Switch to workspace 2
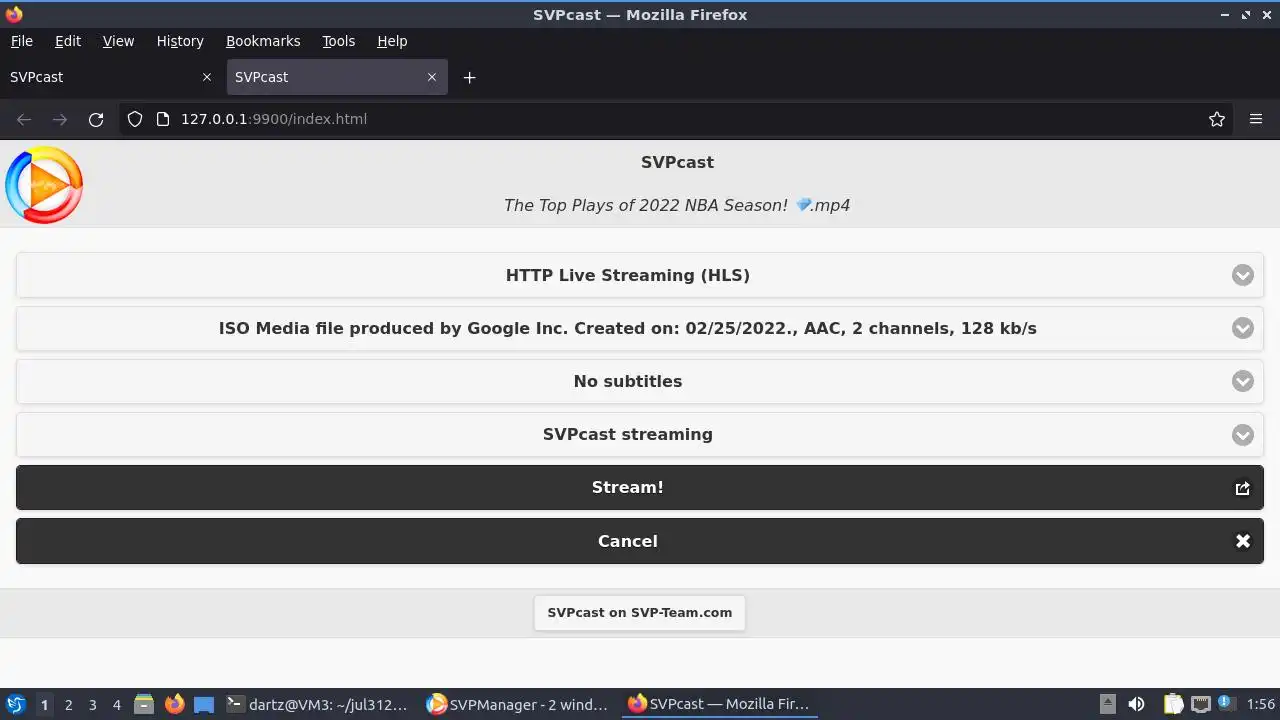The image size is (1280, 720). pos(68,704)
